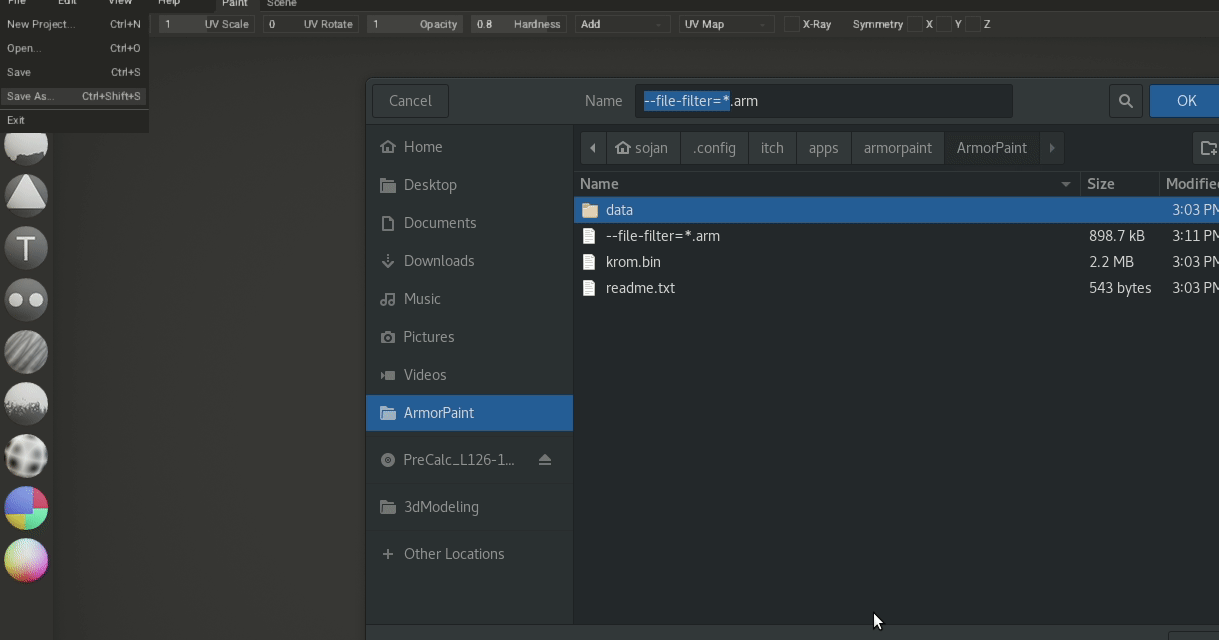Click the path bar left arrow
Viewport: 1219px width, 640px height.
pyautogui.click(x=592, y=148)
